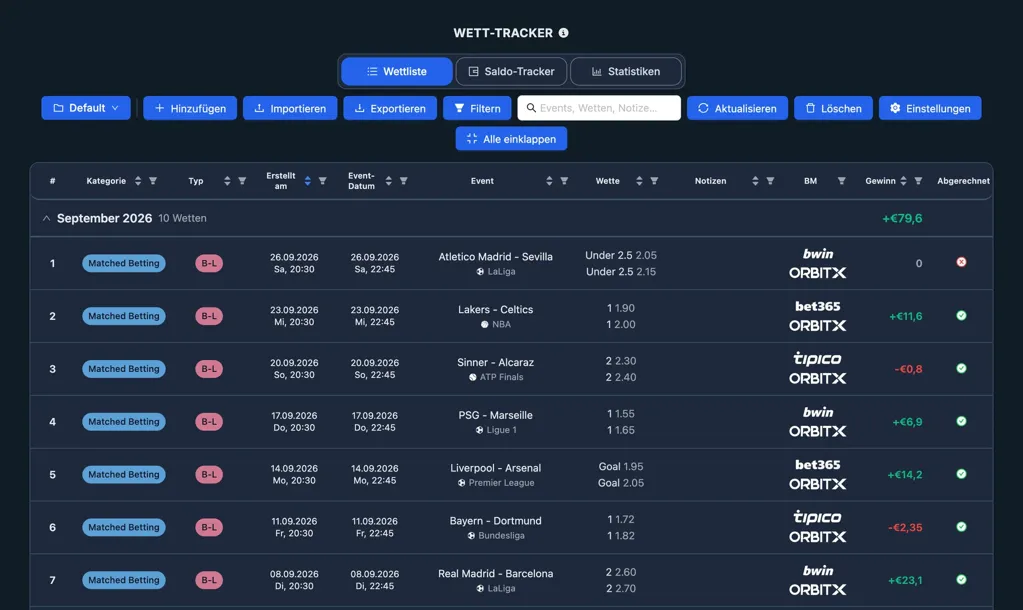
Task: Click the tipico logo in row 3
Action: click(817, 359)
